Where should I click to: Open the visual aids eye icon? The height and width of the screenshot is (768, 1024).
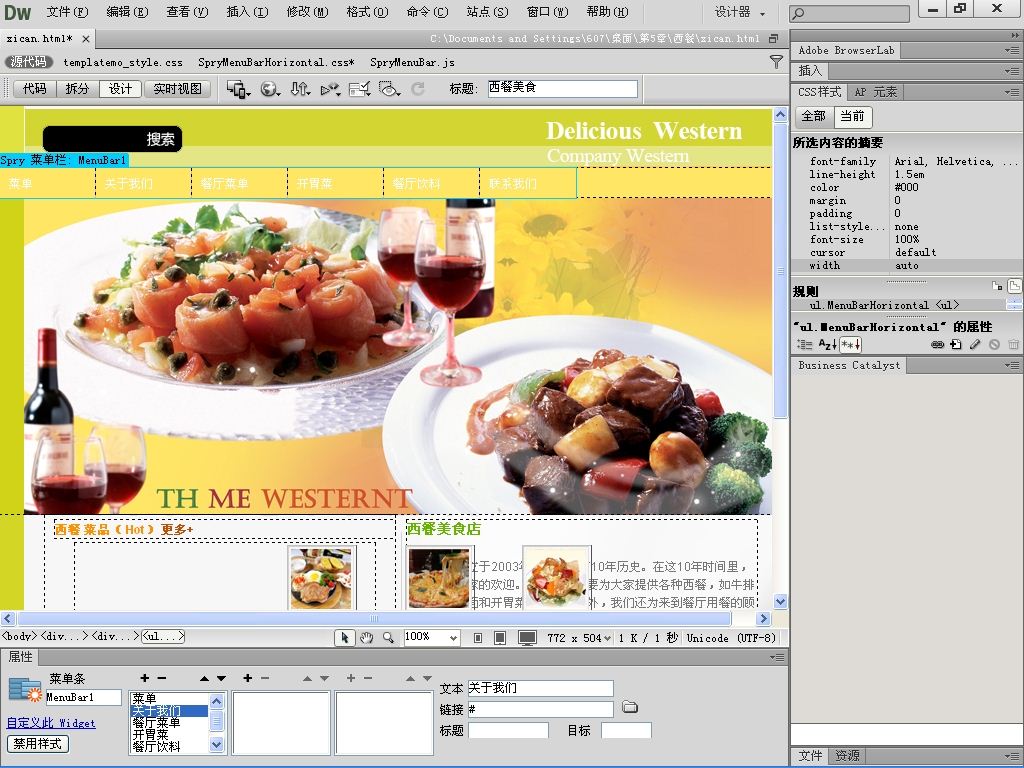click(389, 89)
